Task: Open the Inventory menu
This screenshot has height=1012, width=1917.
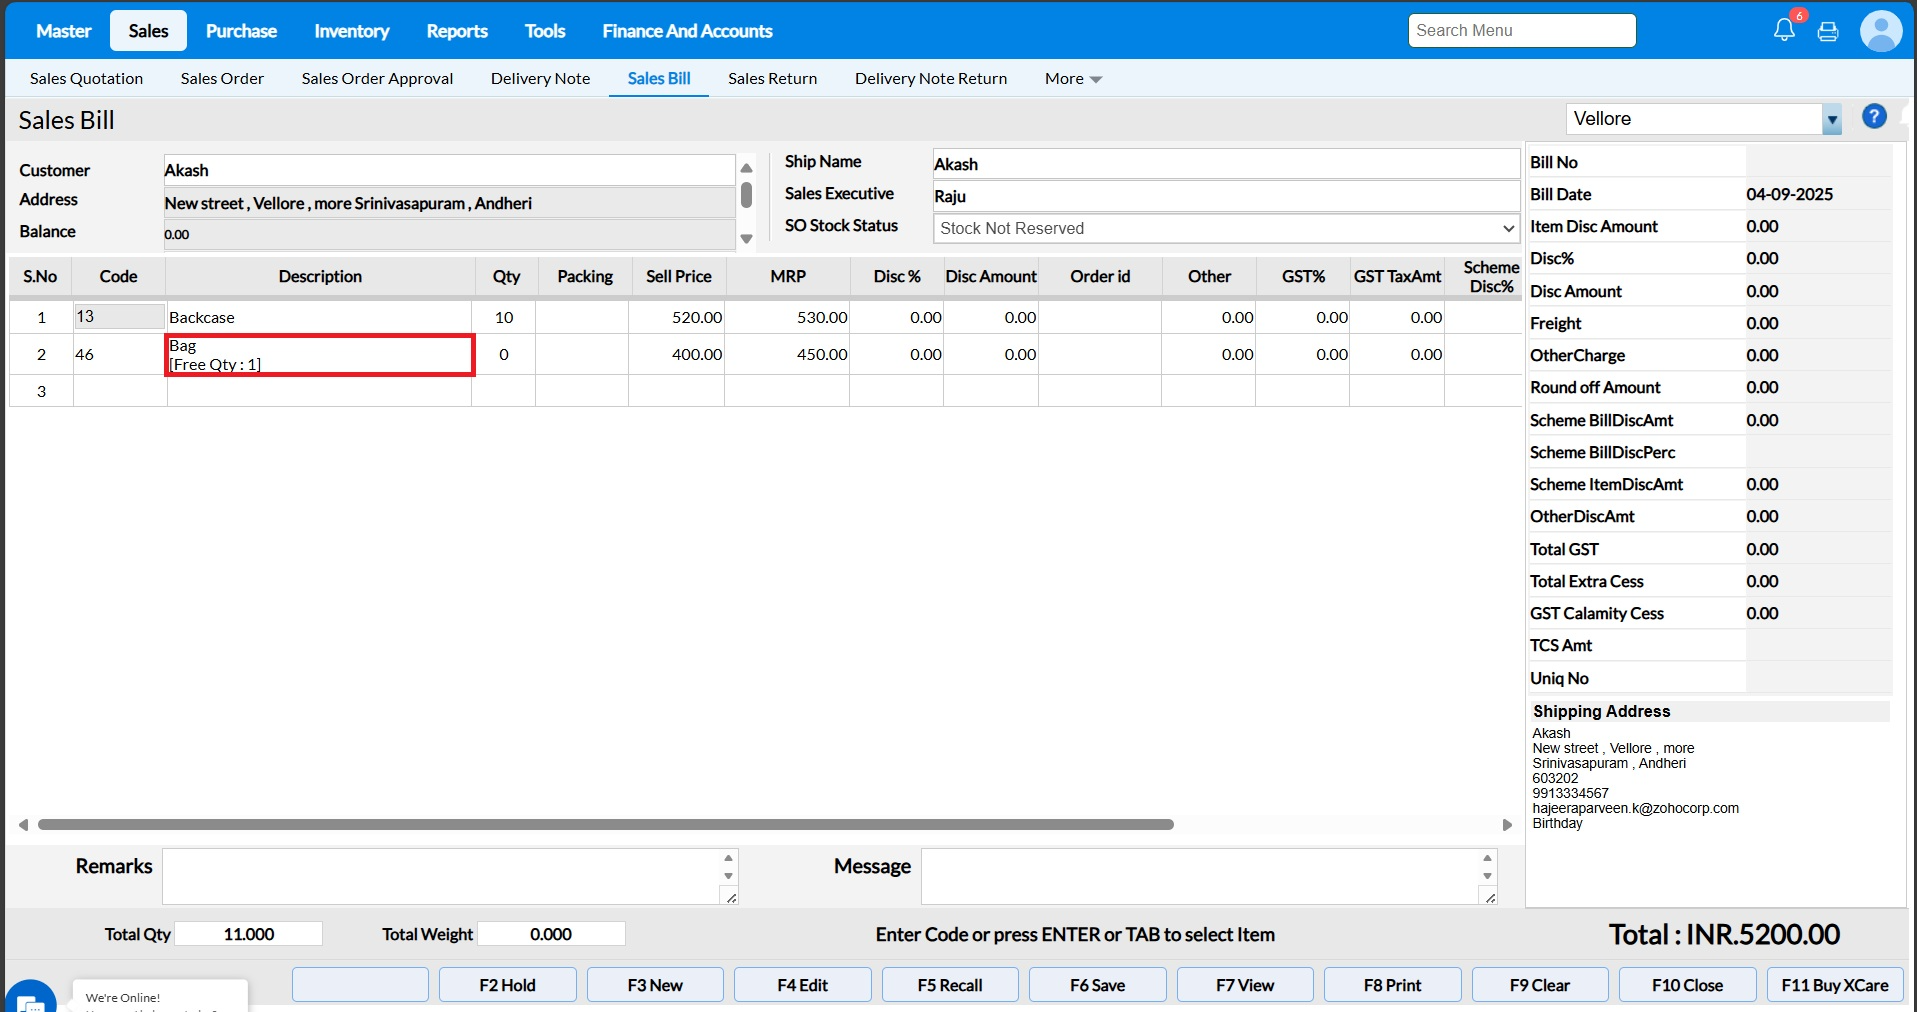Action: 351,31
